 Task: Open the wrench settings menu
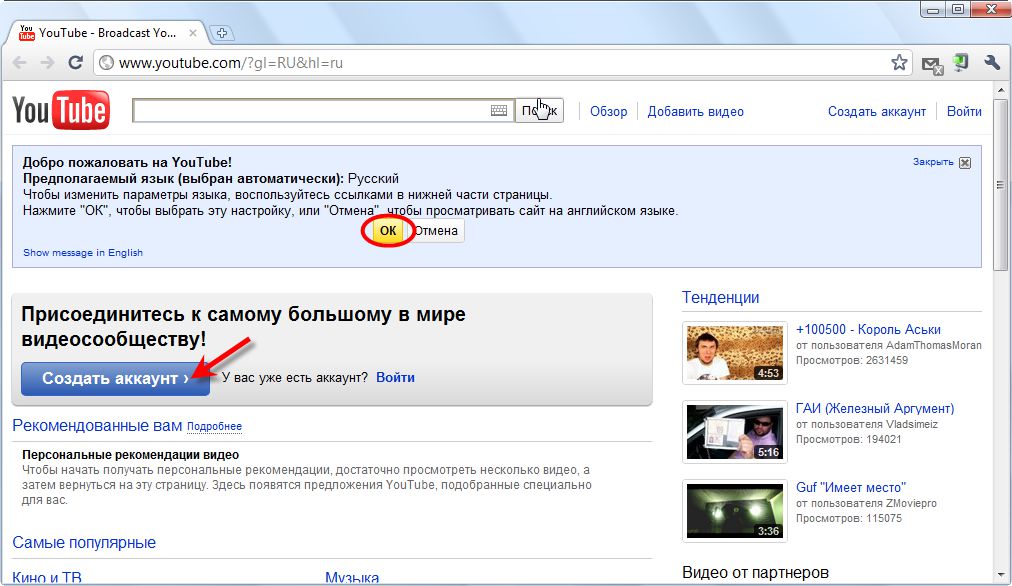(x=992, y=63)
